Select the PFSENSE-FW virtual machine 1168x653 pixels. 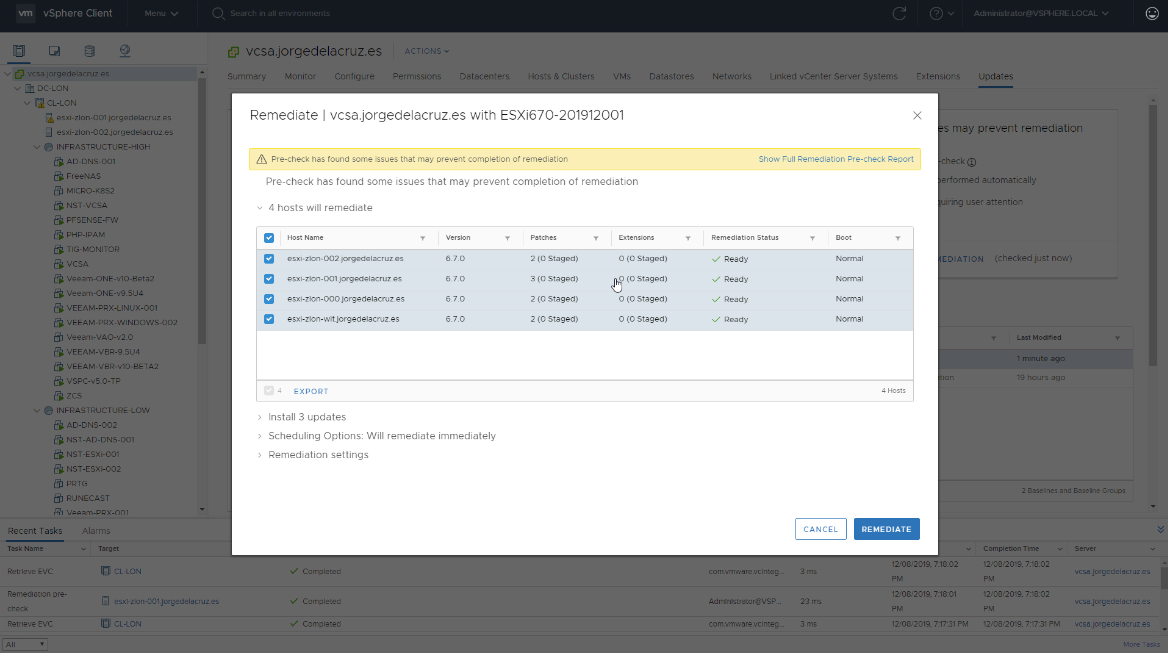pos(92,220)
